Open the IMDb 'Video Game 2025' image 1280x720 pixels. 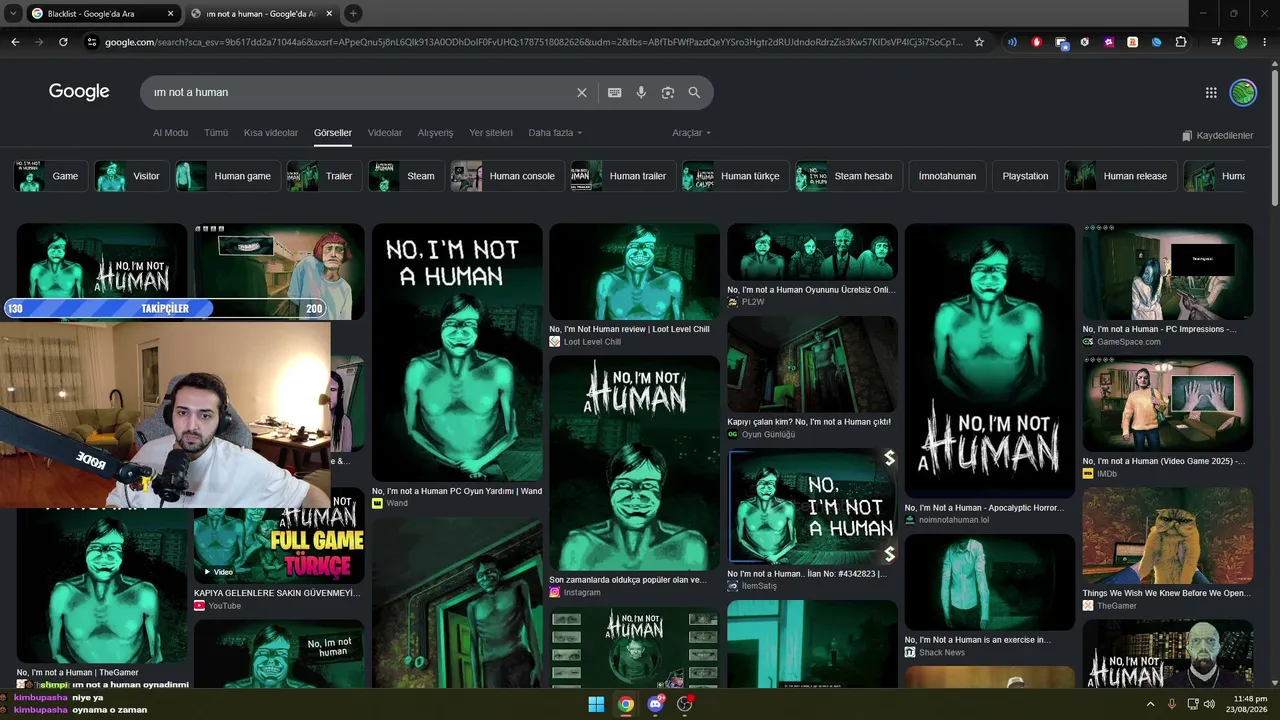pos(1167,404)
